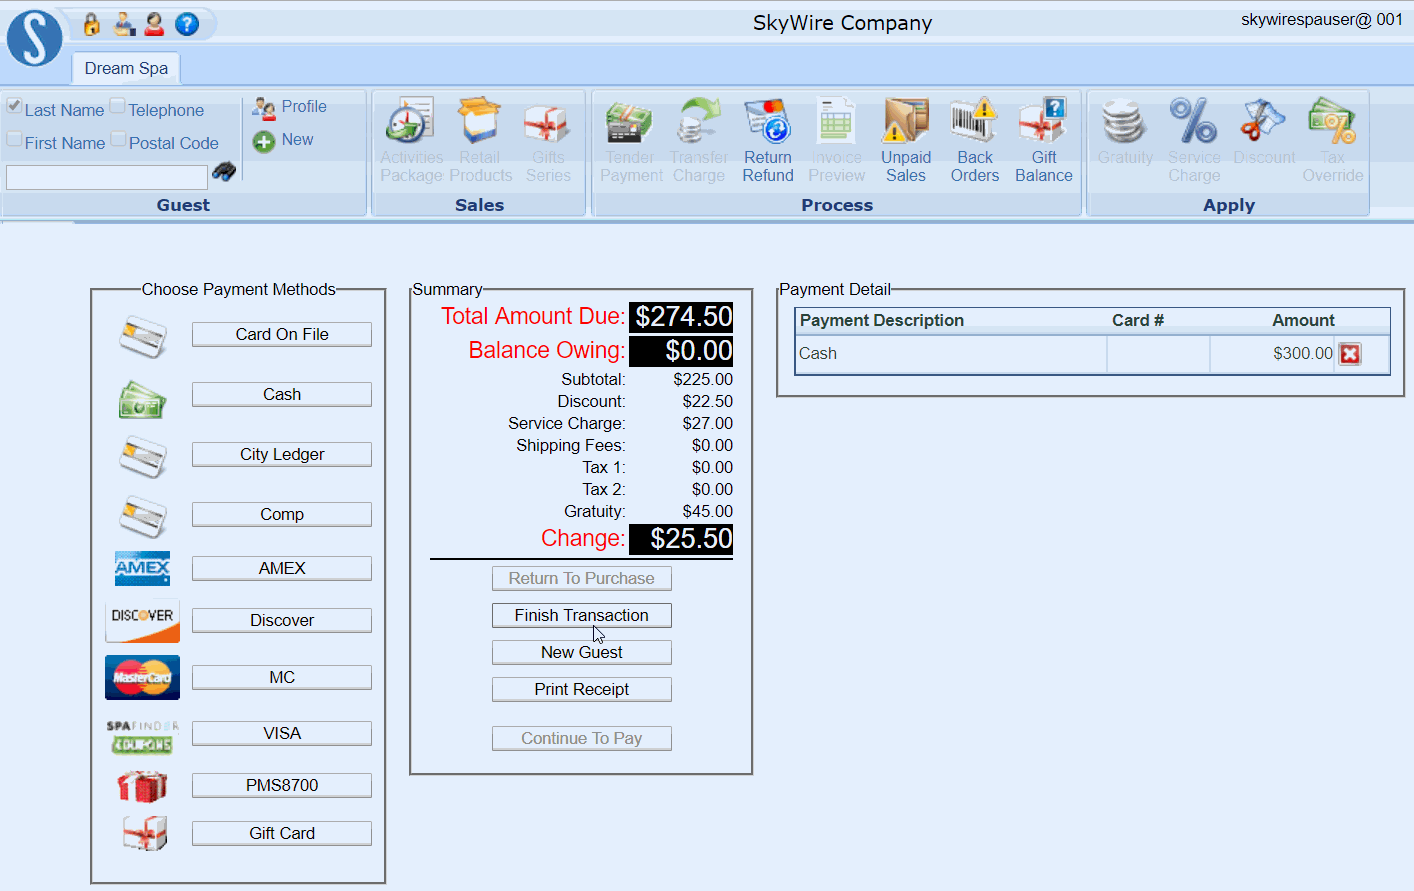Click the Print Receipt button

pyautogui.click(x=581, y=689)
